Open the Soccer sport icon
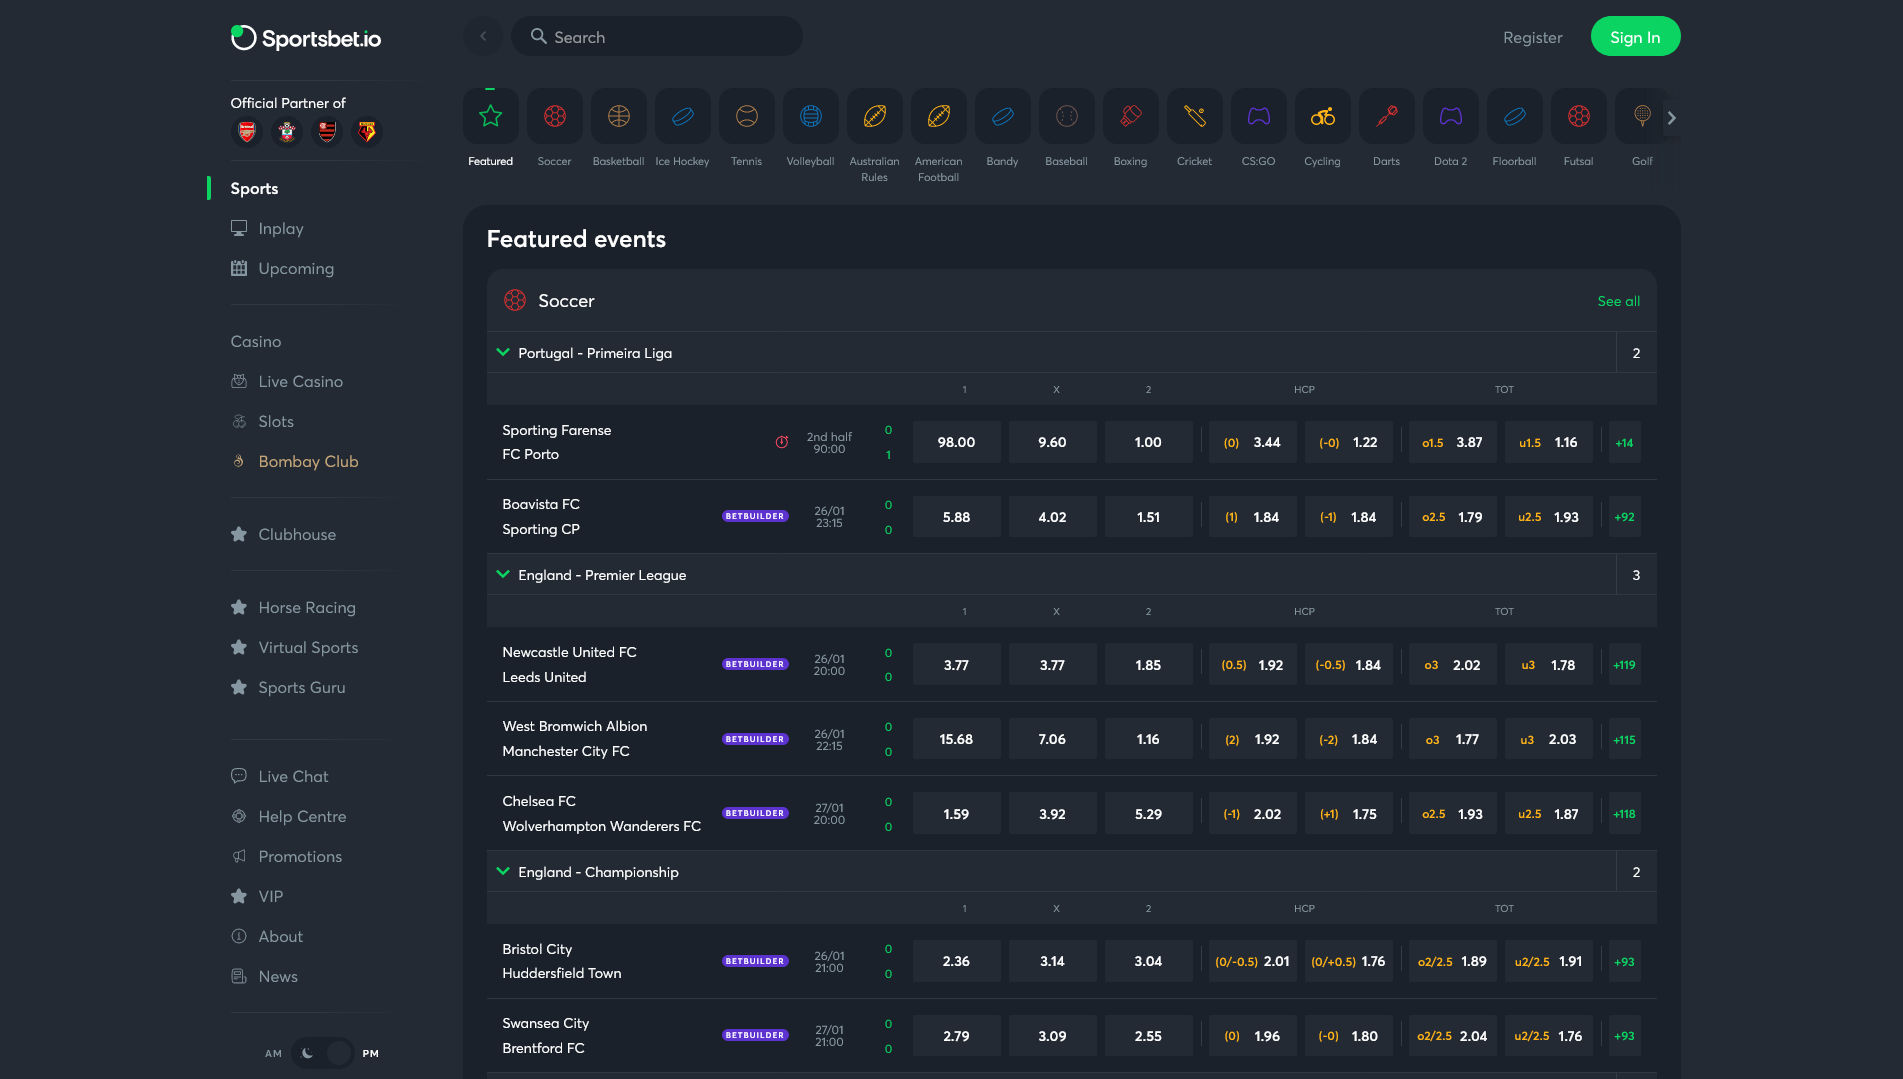 click(x=554, y=117)
